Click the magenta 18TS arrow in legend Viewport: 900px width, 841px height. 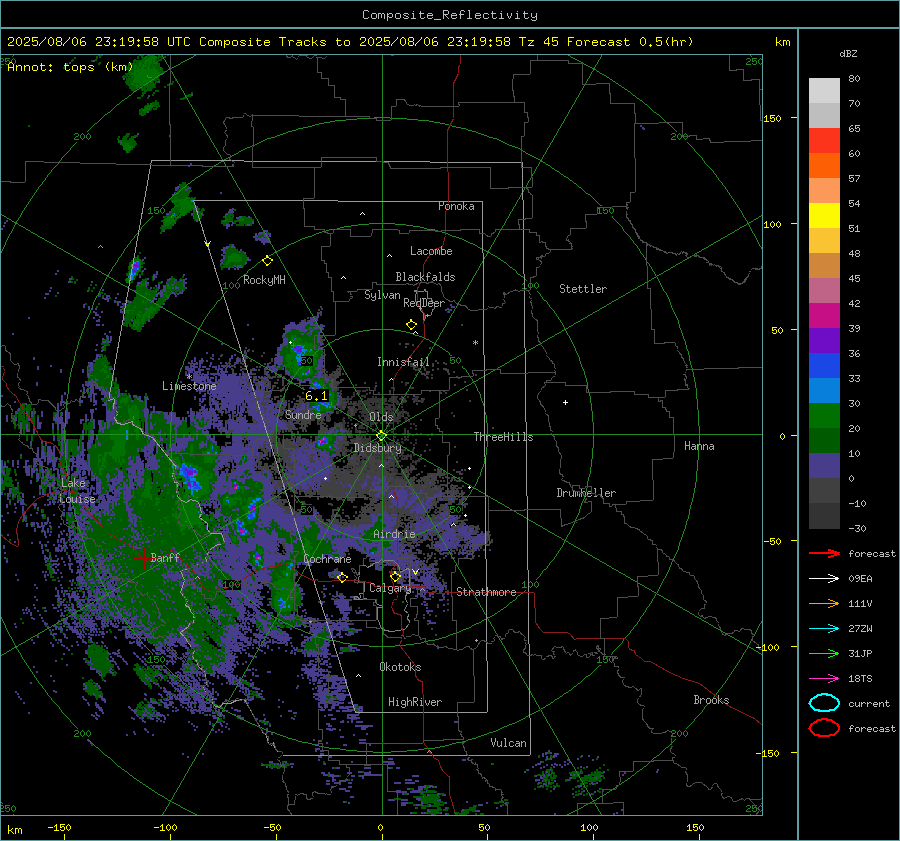coord(824,679)
